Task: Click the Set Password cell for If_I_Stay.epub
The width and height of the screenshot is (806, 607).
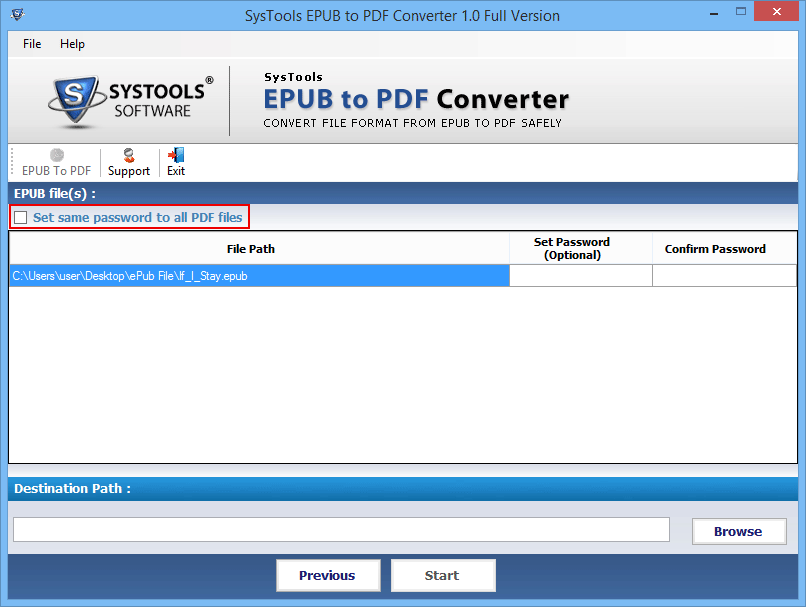Action: 581,276
